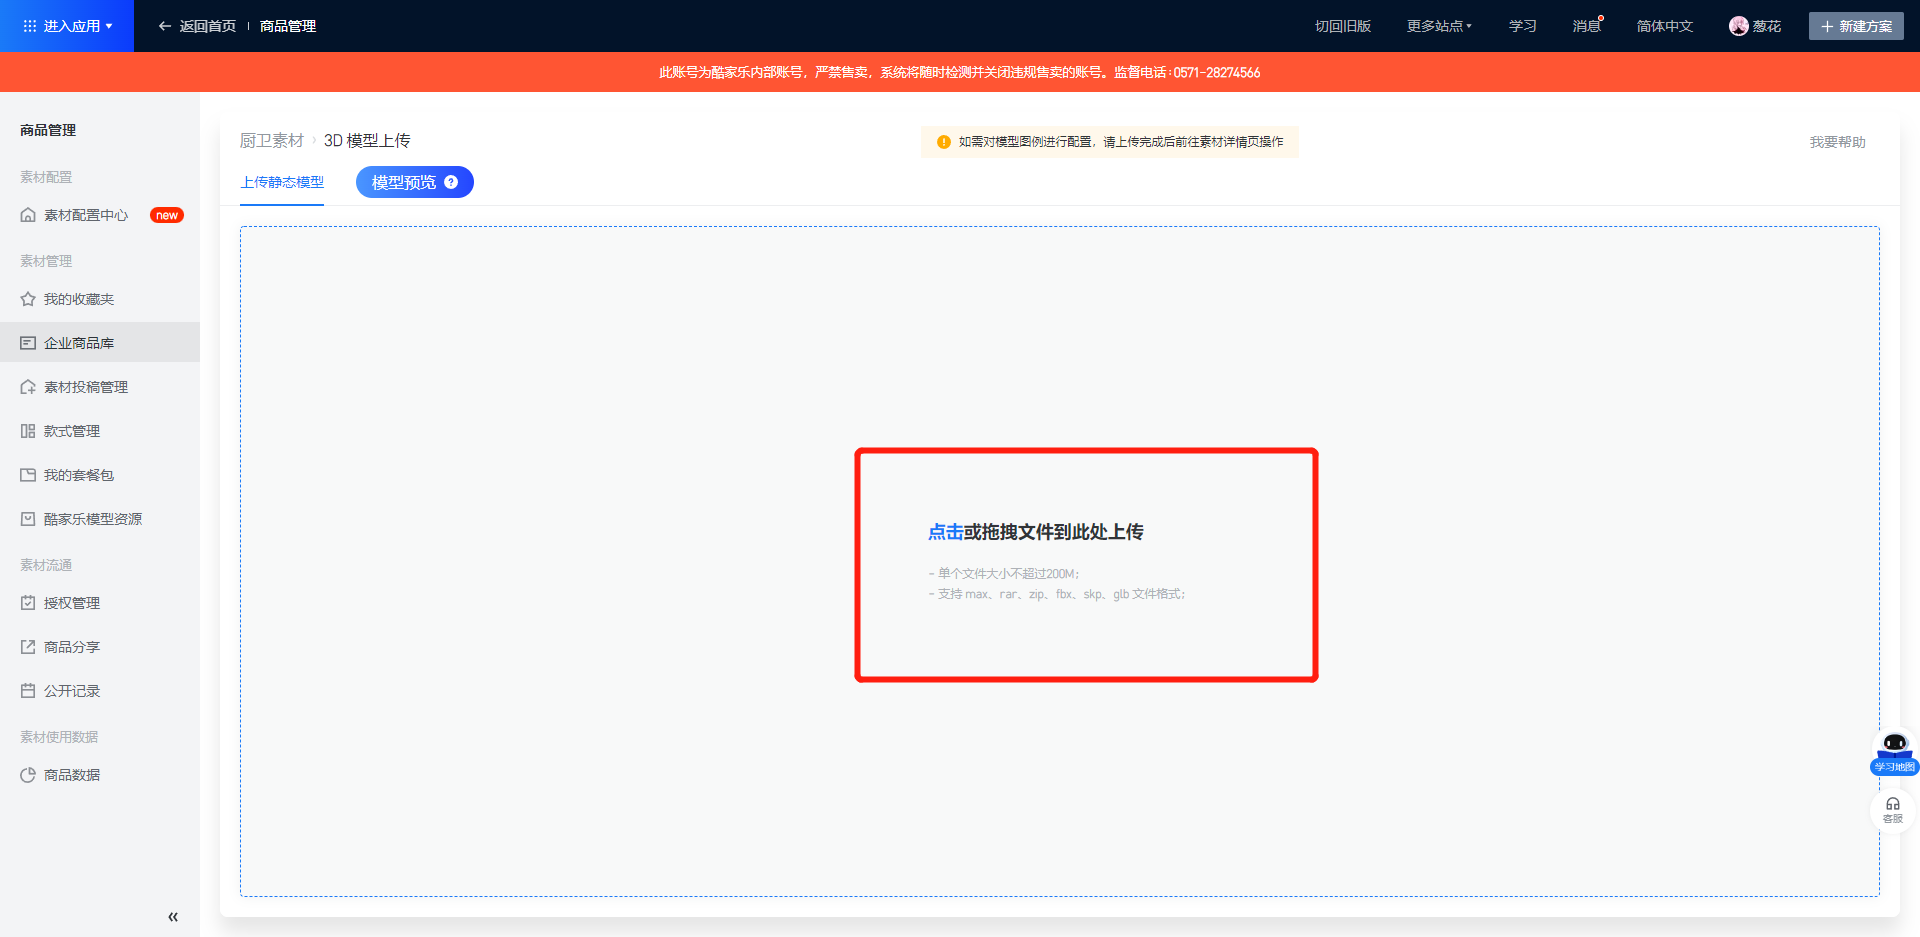The image size is (1920, 937).
Task: Expand the 进入应用 dropdown menu
Action: pos(67,26)
